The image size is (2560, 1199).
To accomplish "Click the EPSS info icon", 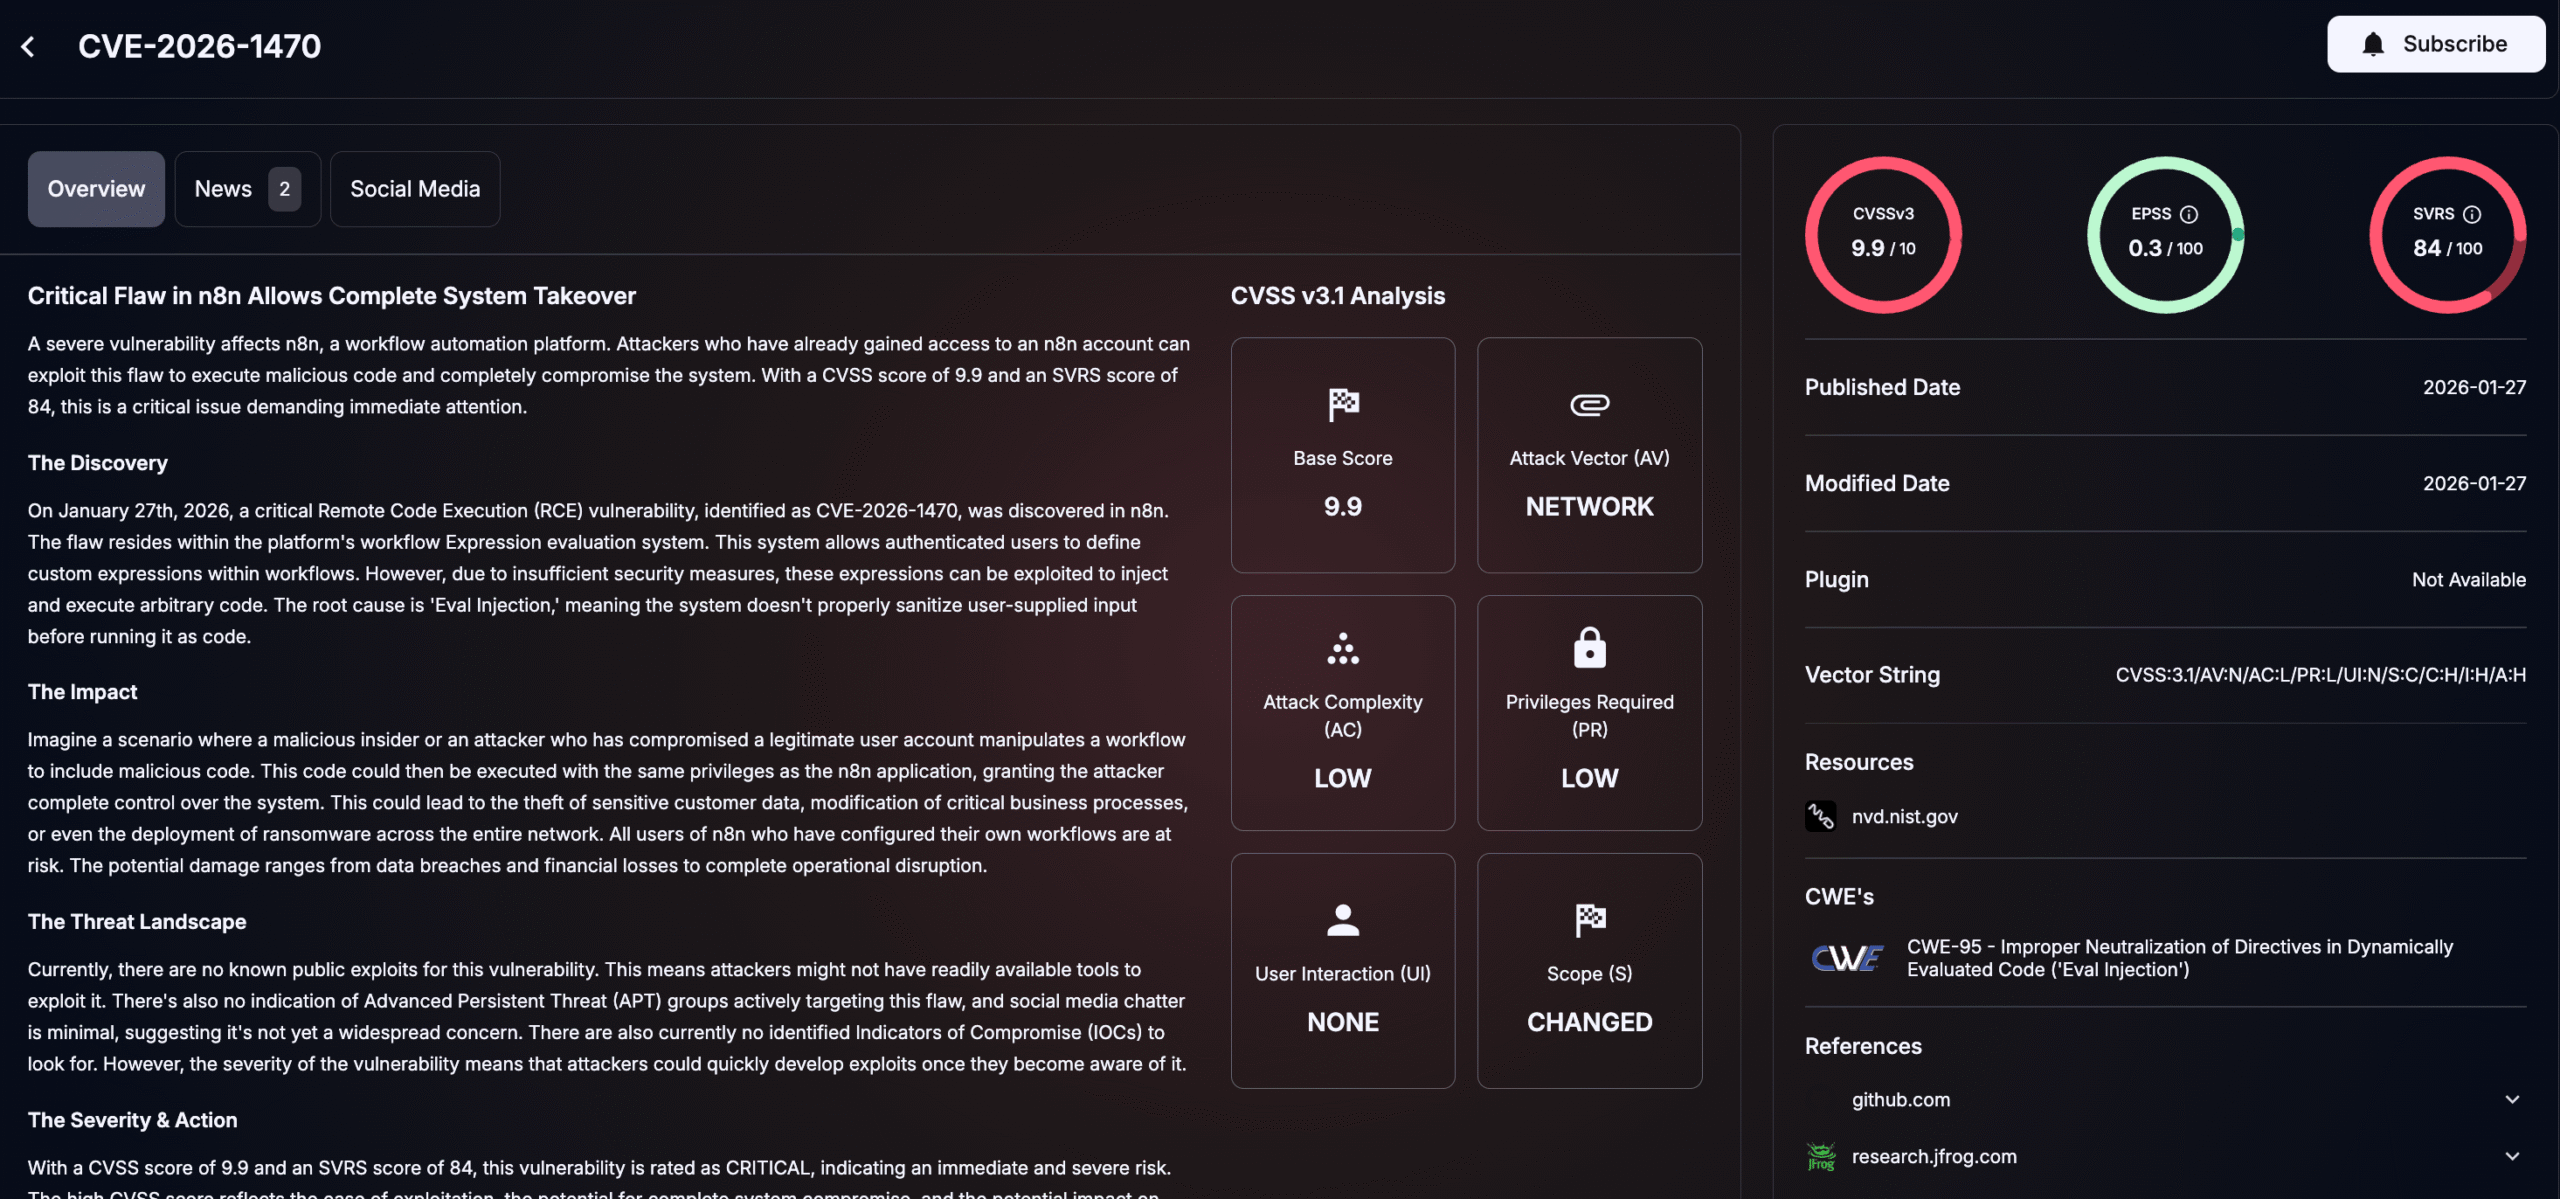I will tap(2189, 214).
